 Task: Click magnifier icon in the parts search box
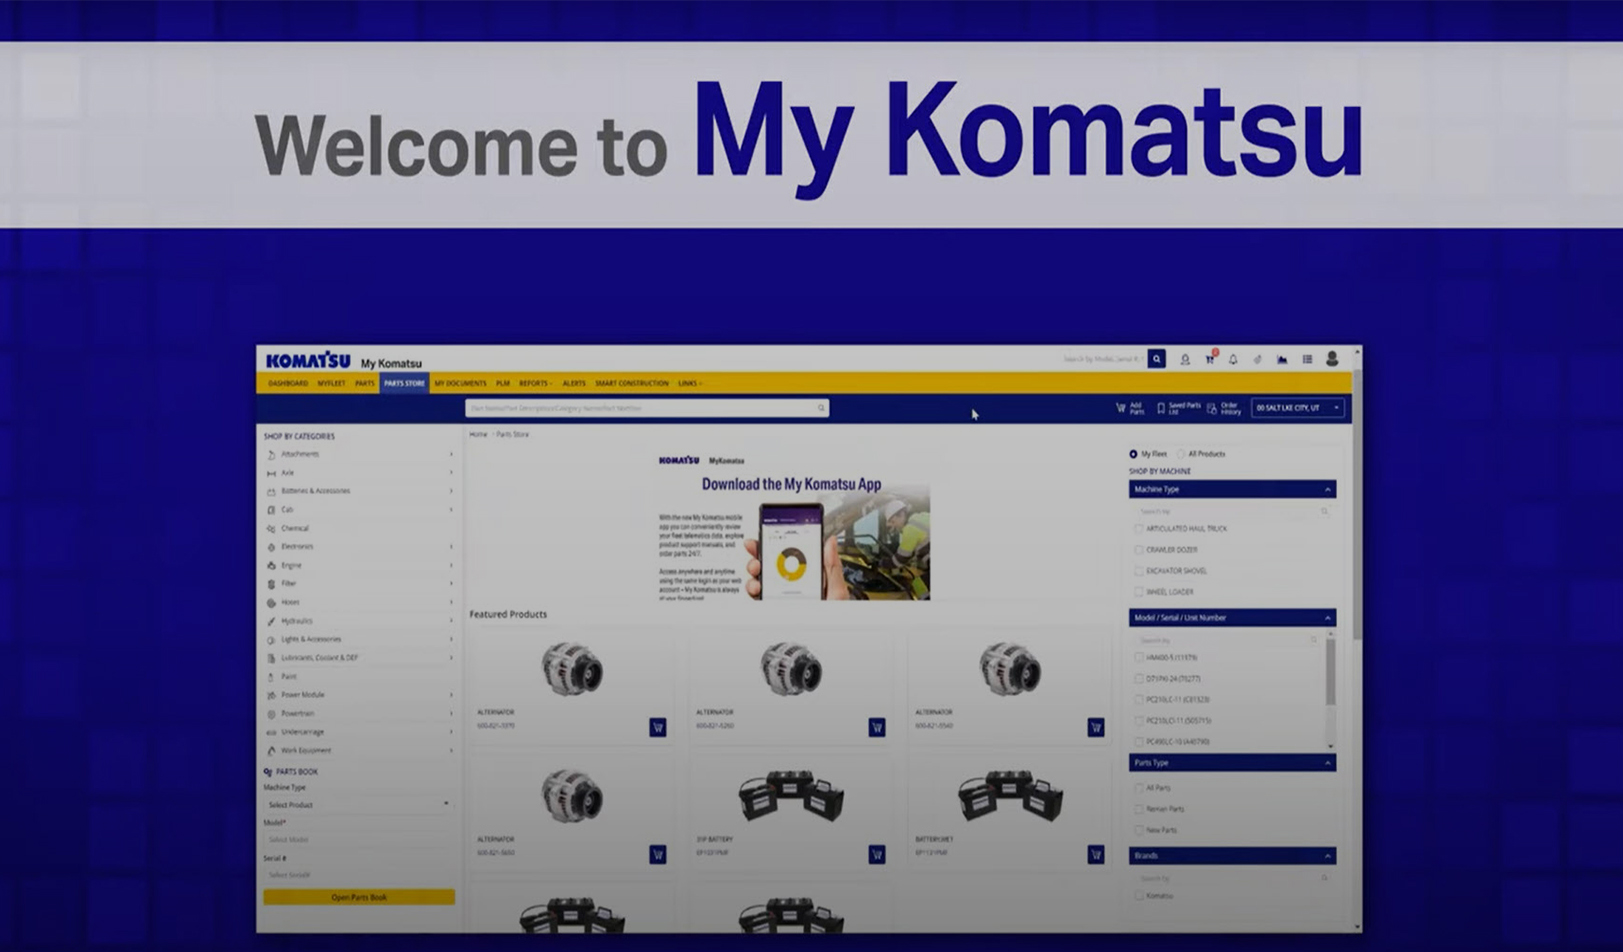click(821, 408)
